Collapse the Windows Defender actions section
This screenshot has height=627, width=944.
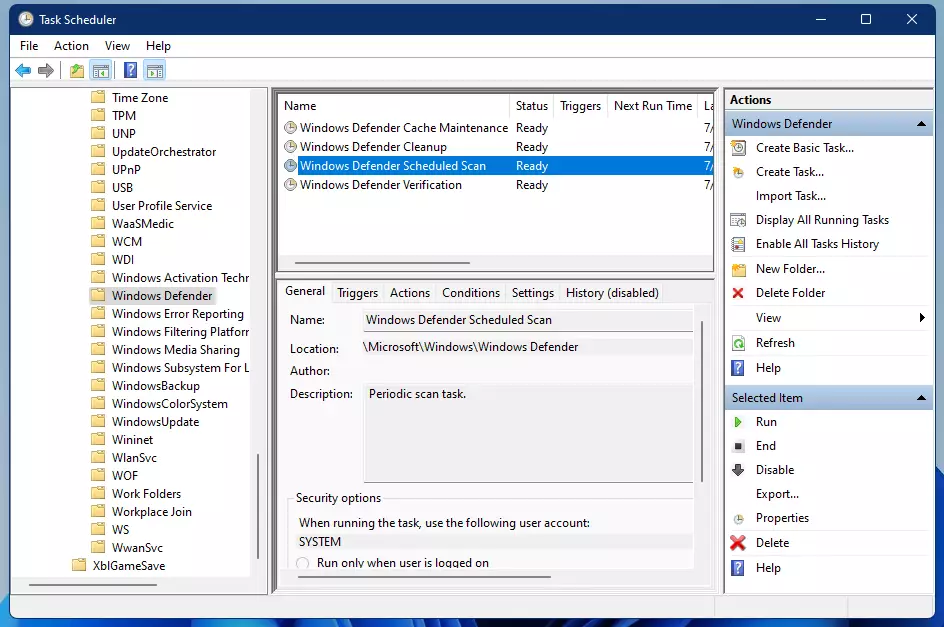921,124
